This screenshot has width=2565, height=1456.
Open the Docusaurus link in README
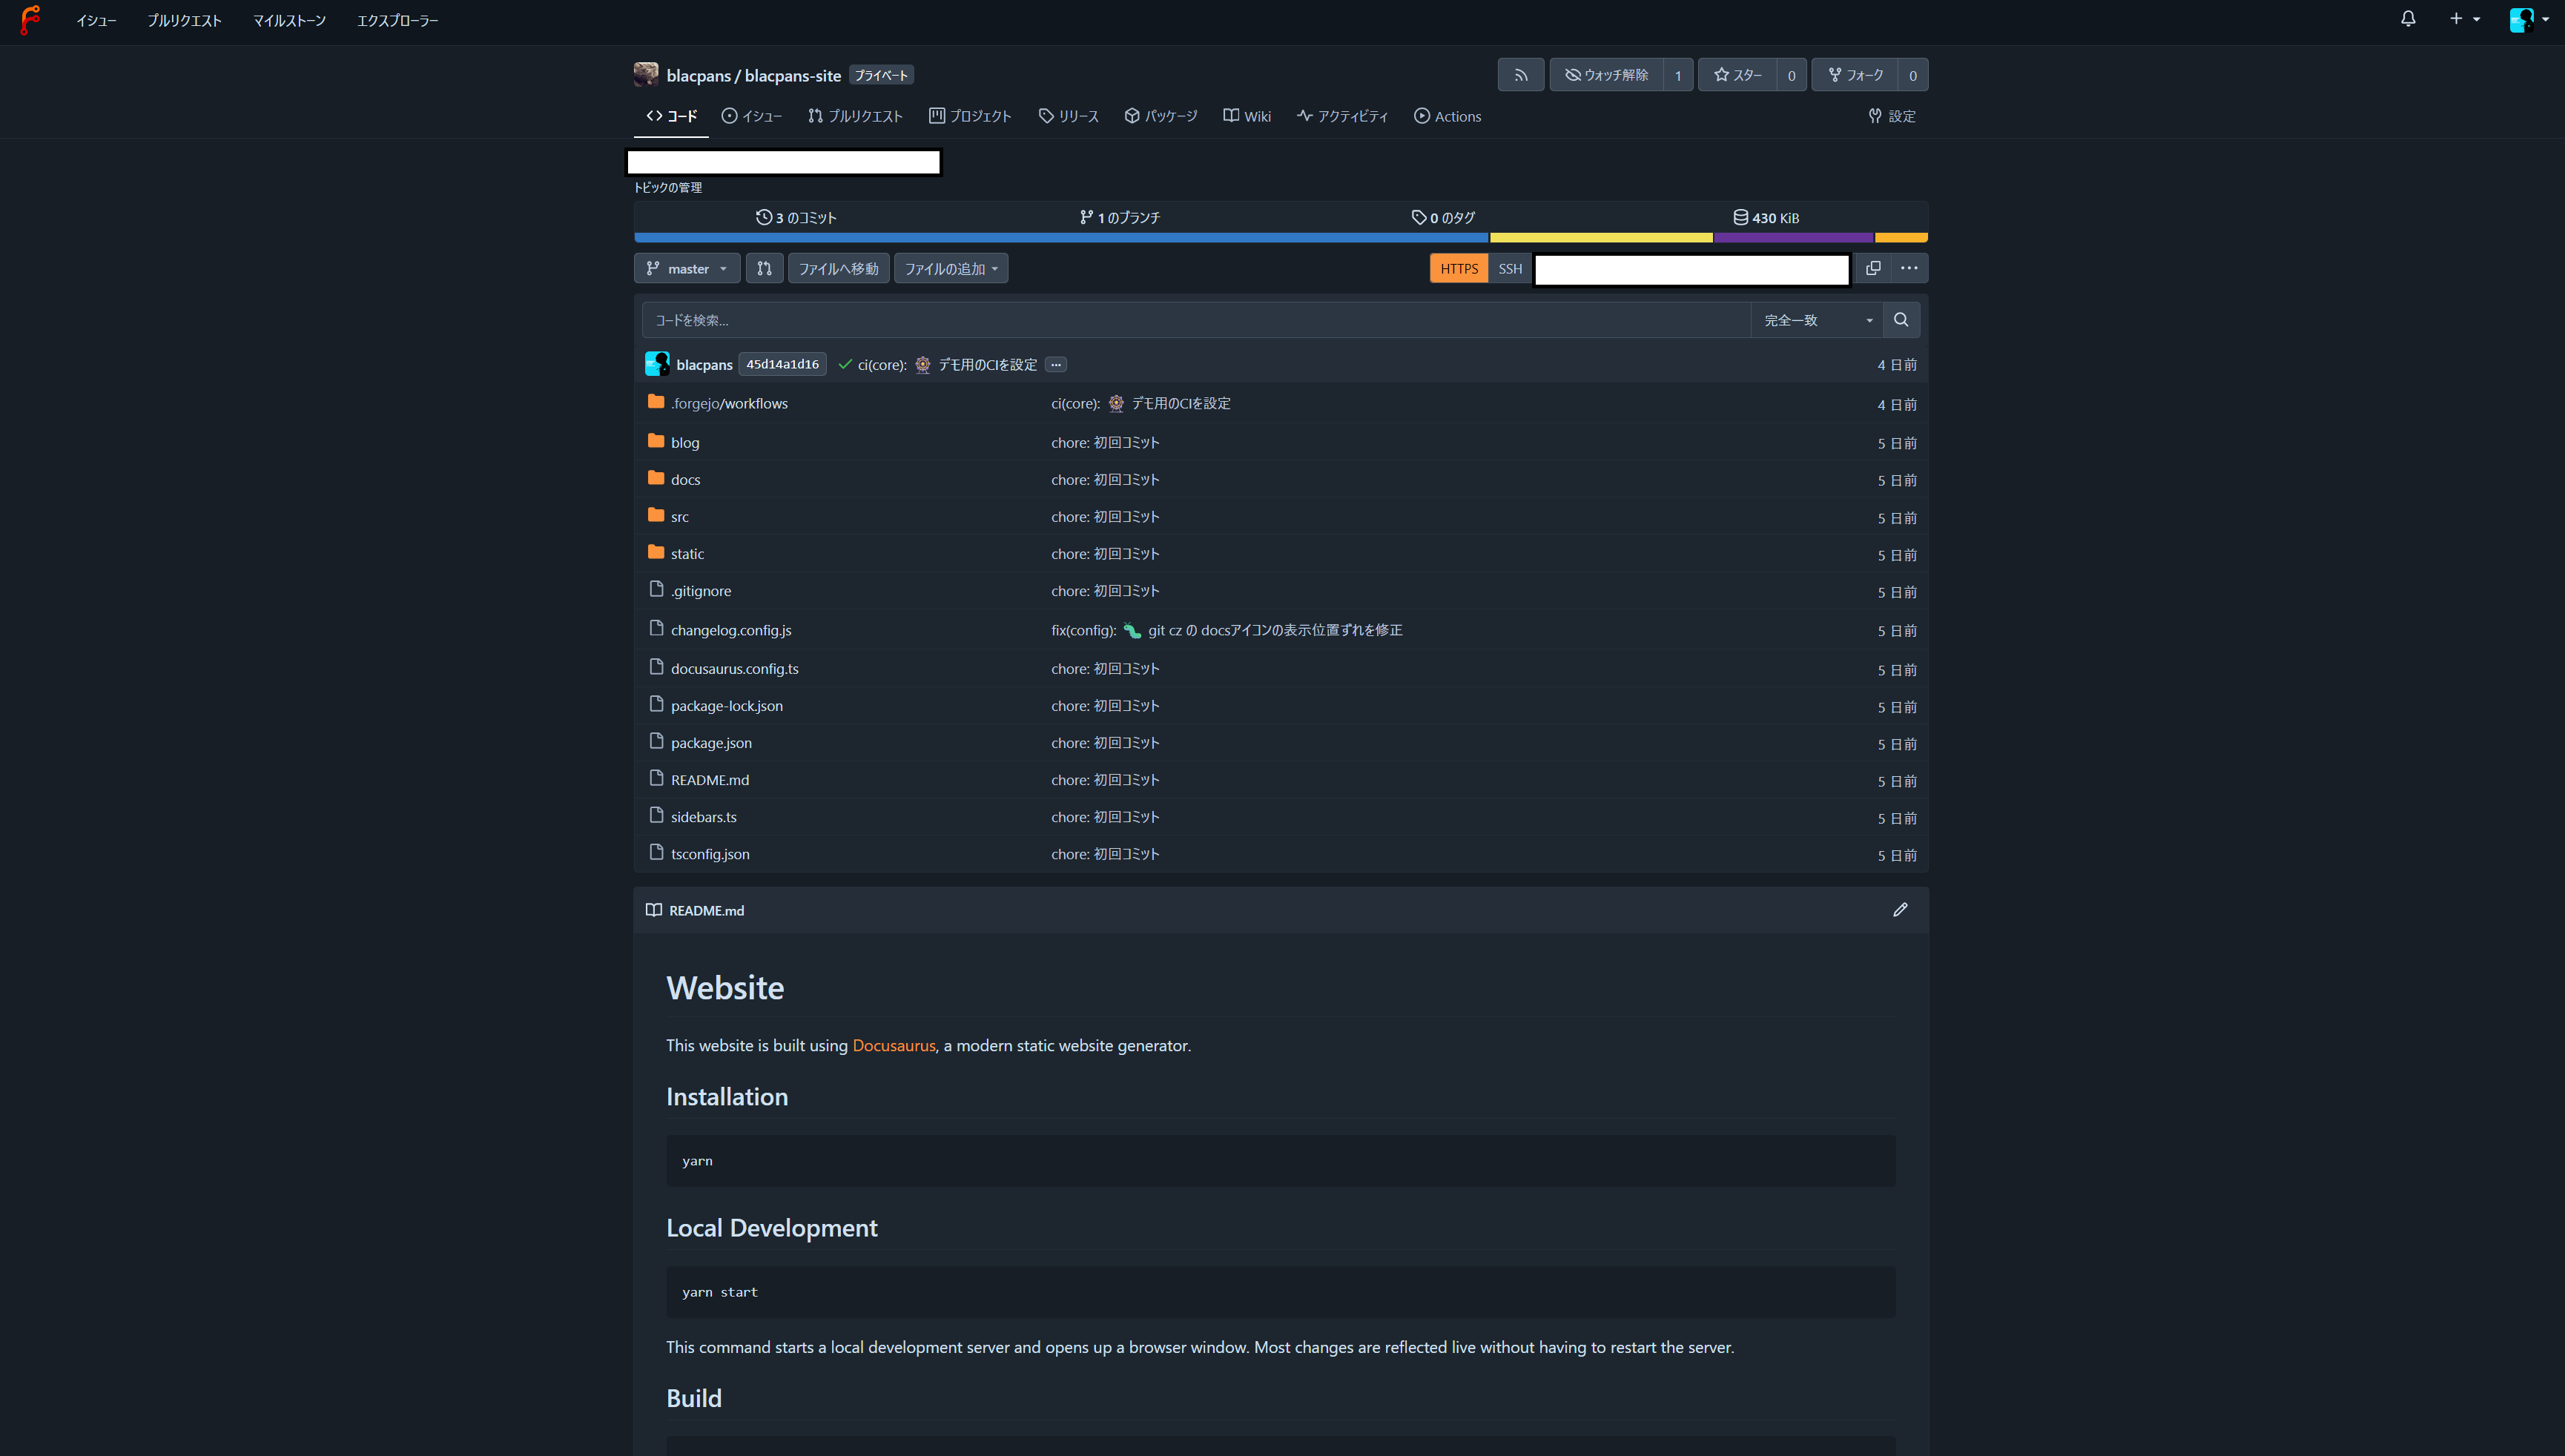[893, 1045]
